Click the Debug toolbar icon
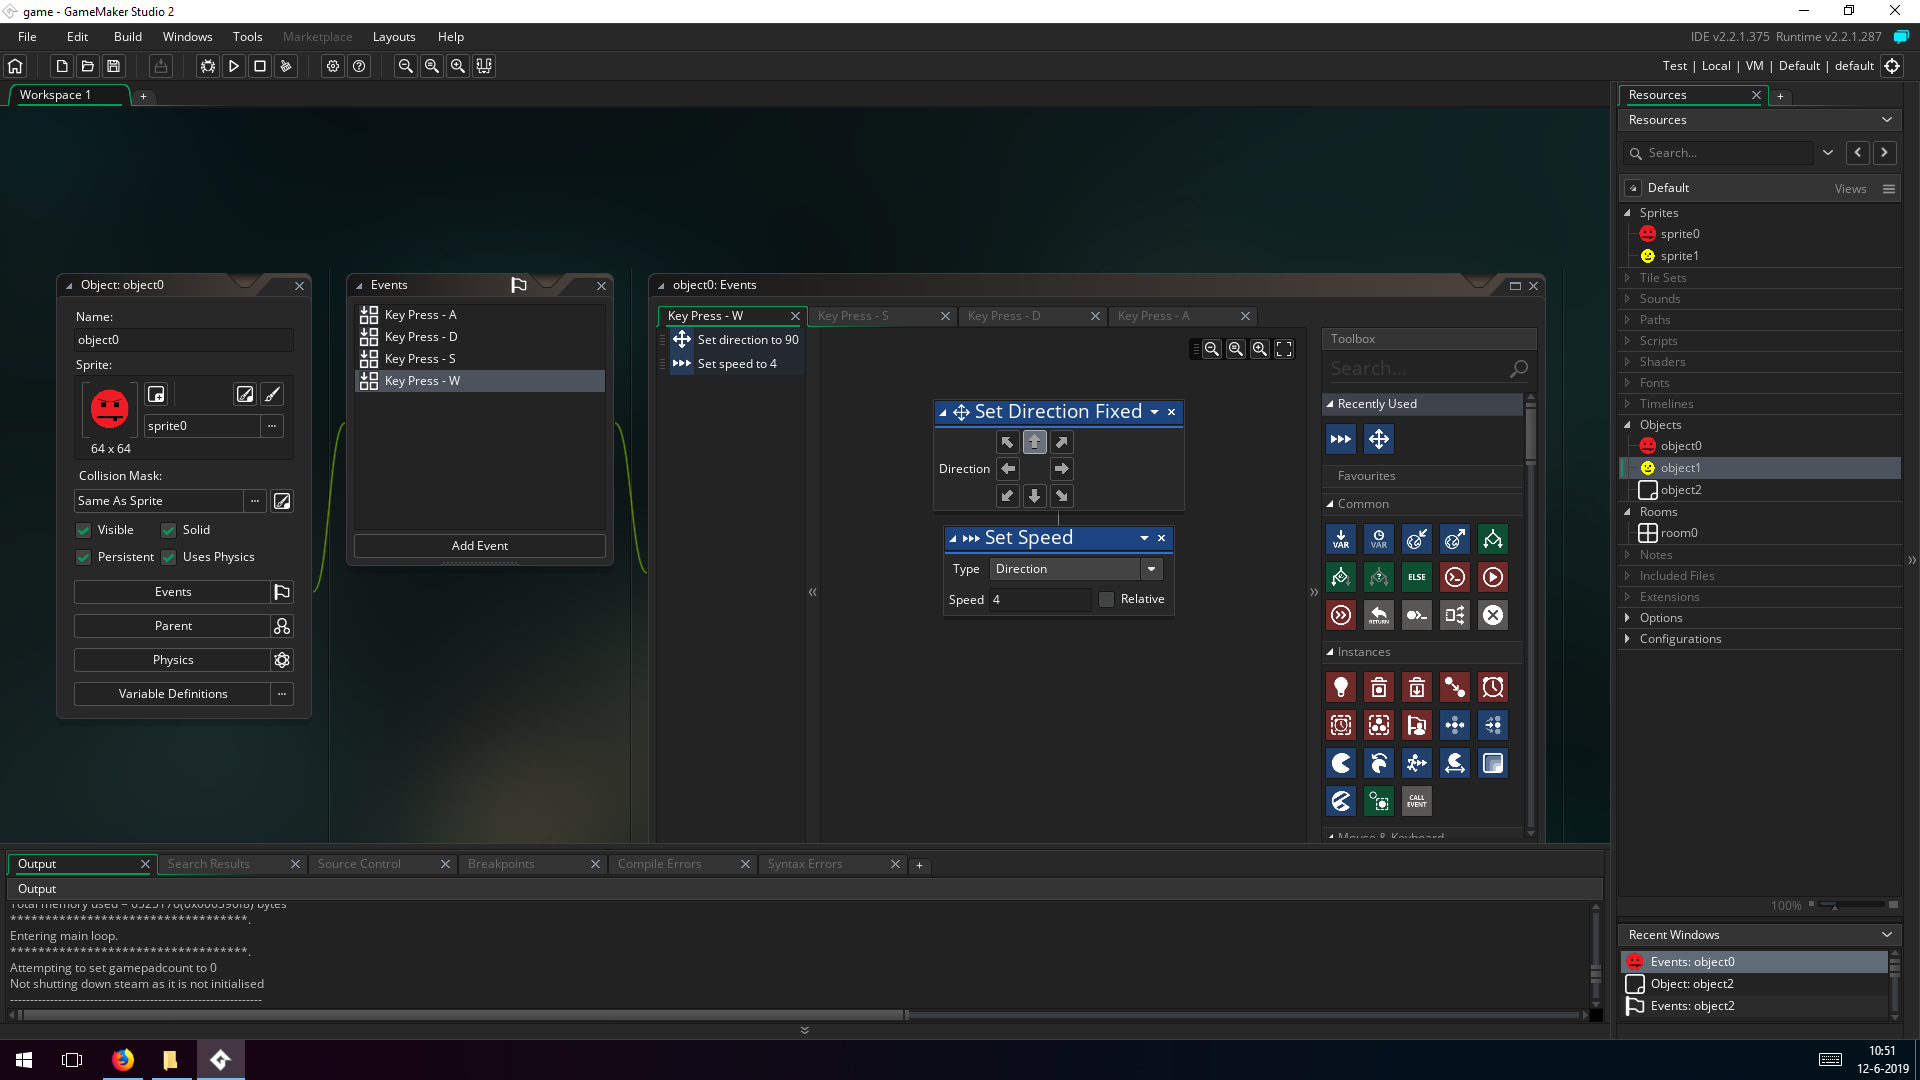This screenshot has width=1920, height=1080. click(x=207, y=66)
